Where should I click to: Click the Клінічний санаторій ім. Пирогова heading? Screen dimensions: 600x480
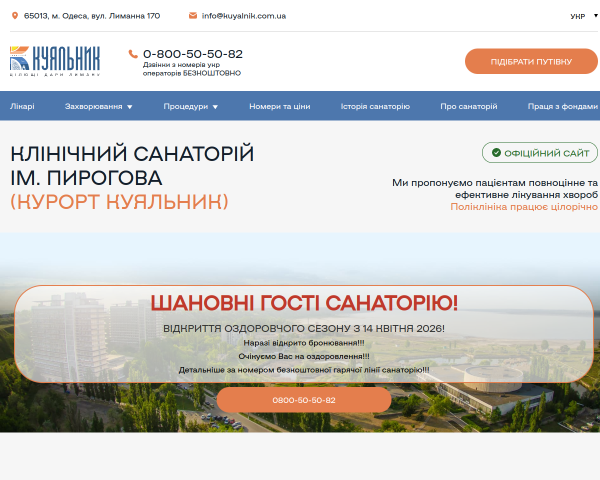(x=132, y=165)
